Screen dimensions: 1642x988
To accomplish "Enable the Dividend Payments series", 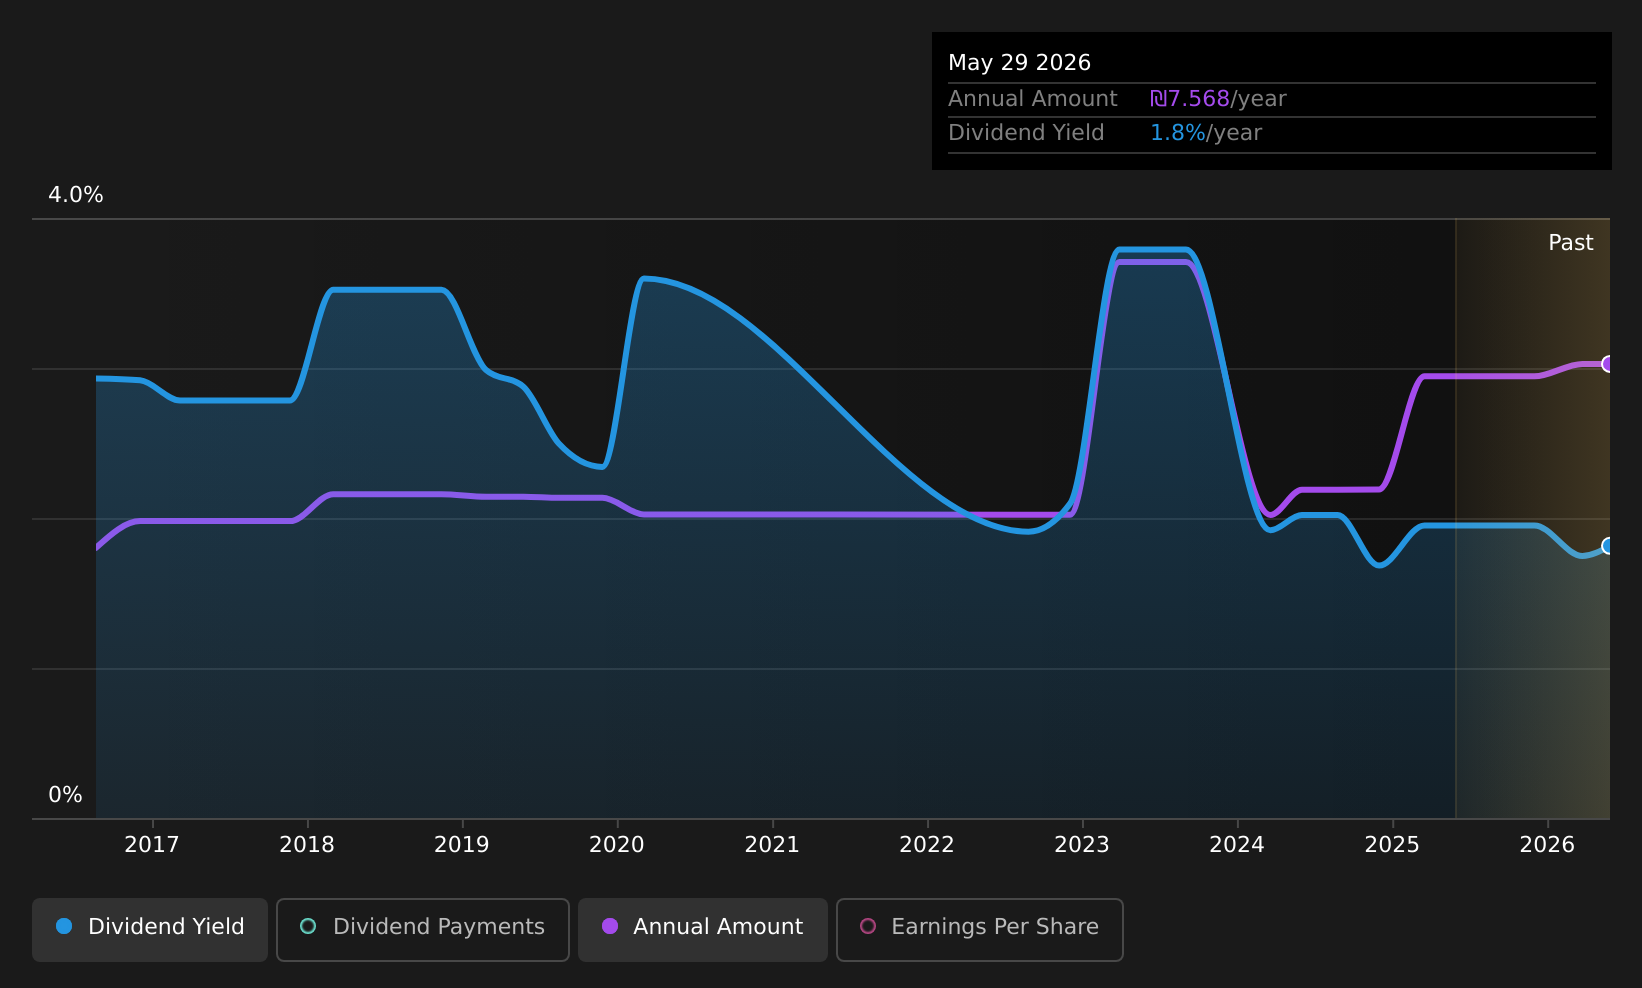I will (x=423, y=929).
